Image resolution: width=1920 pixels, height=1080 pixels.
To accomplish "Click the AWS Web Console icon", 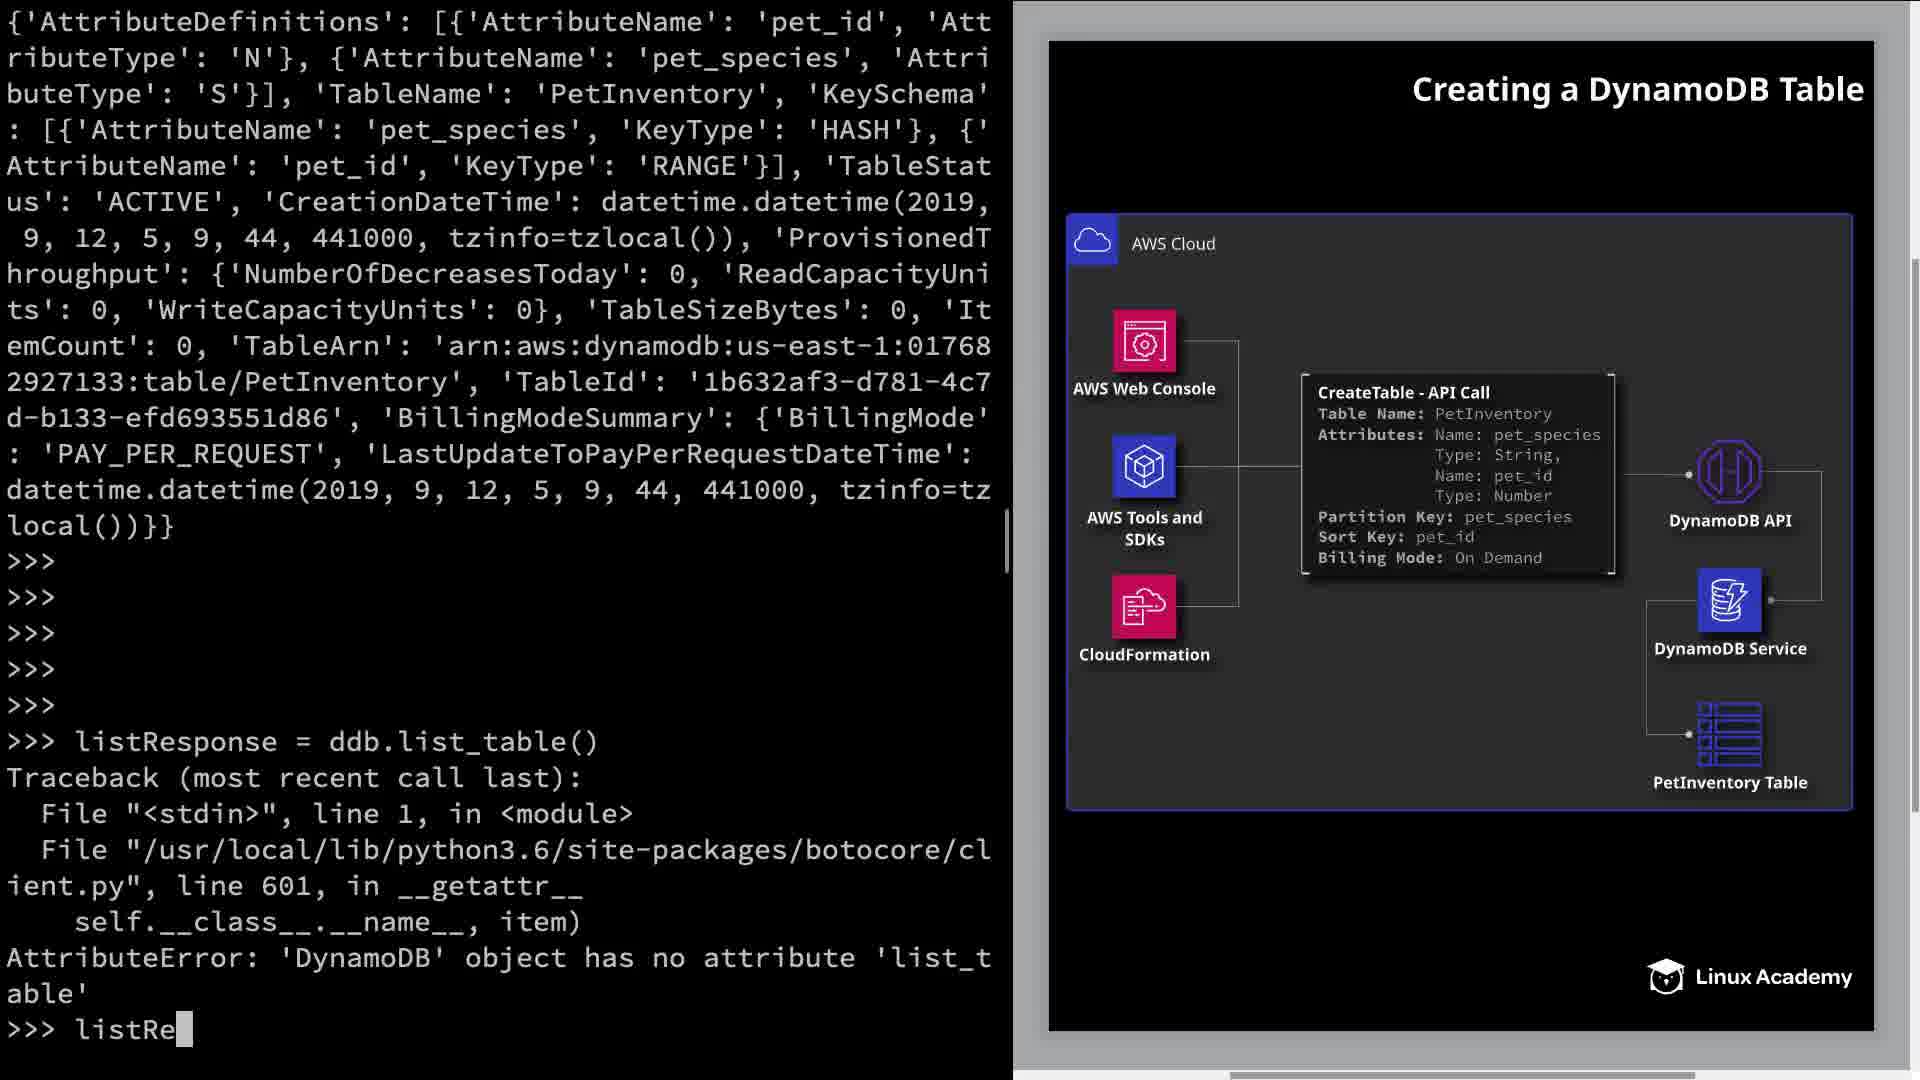I will [1144, 342].
